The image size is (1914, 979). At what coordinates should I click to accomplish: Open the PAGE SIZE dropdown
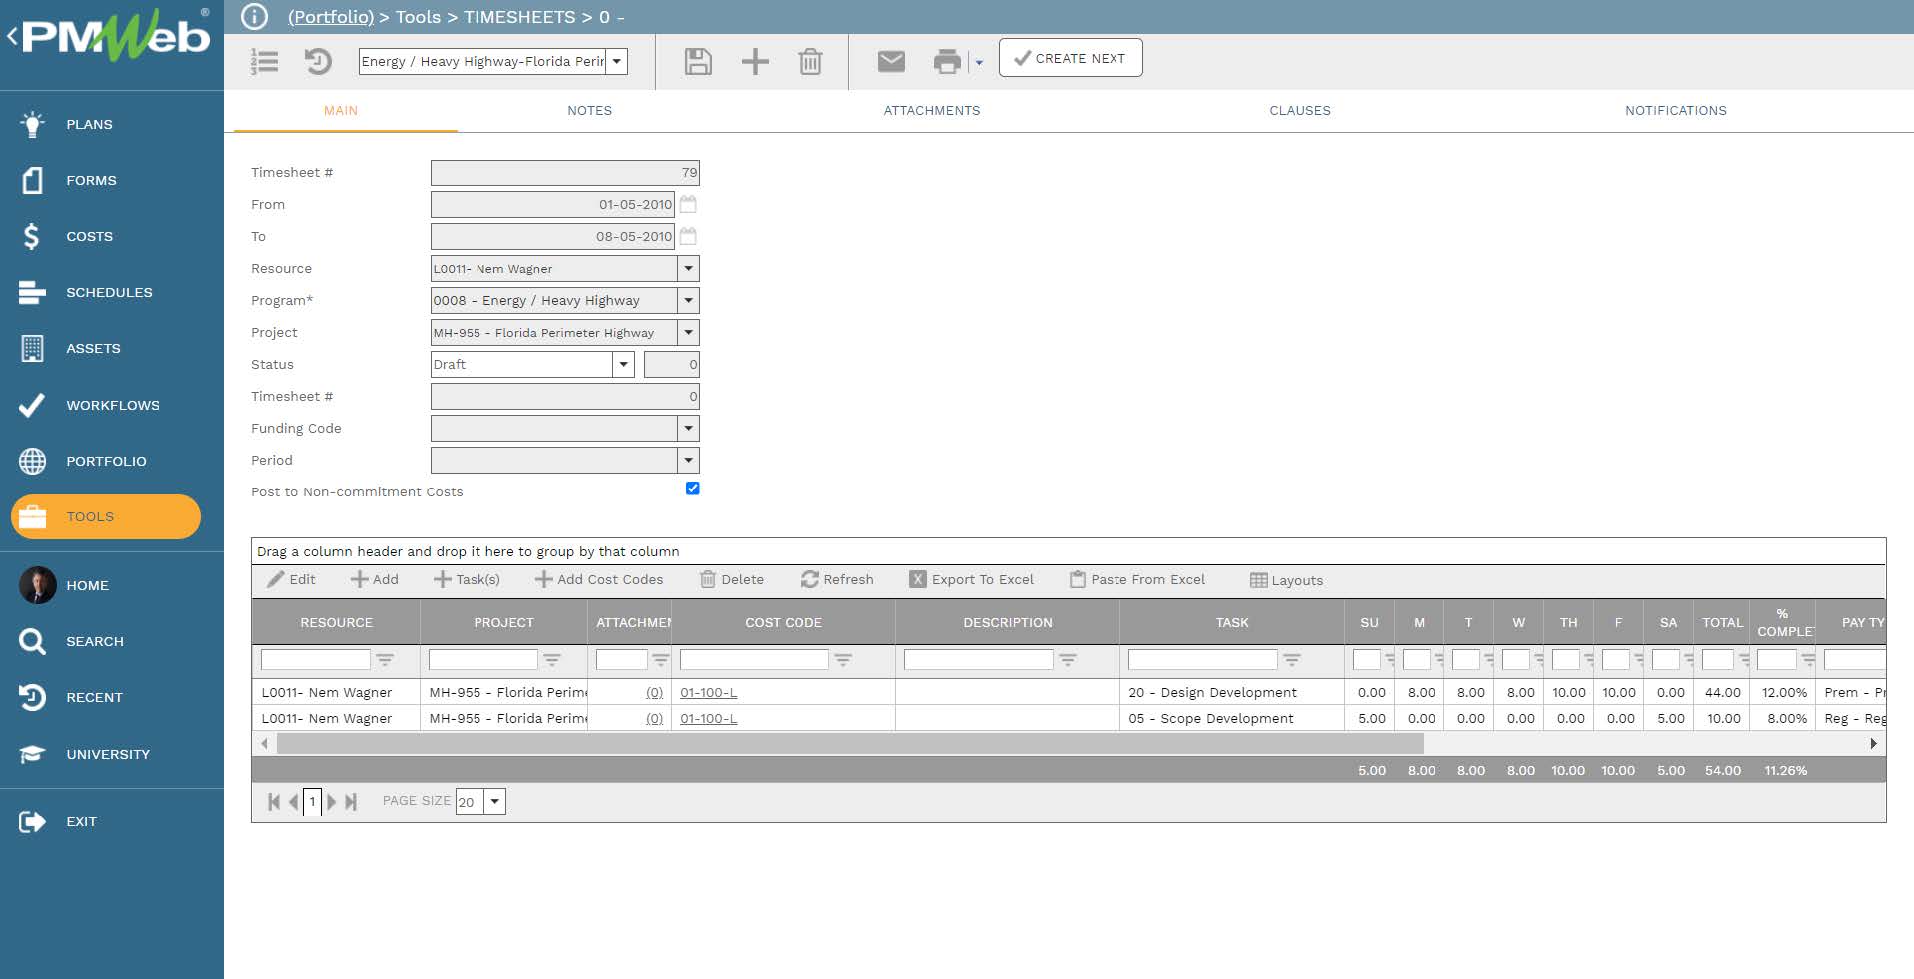click(494, 801)
